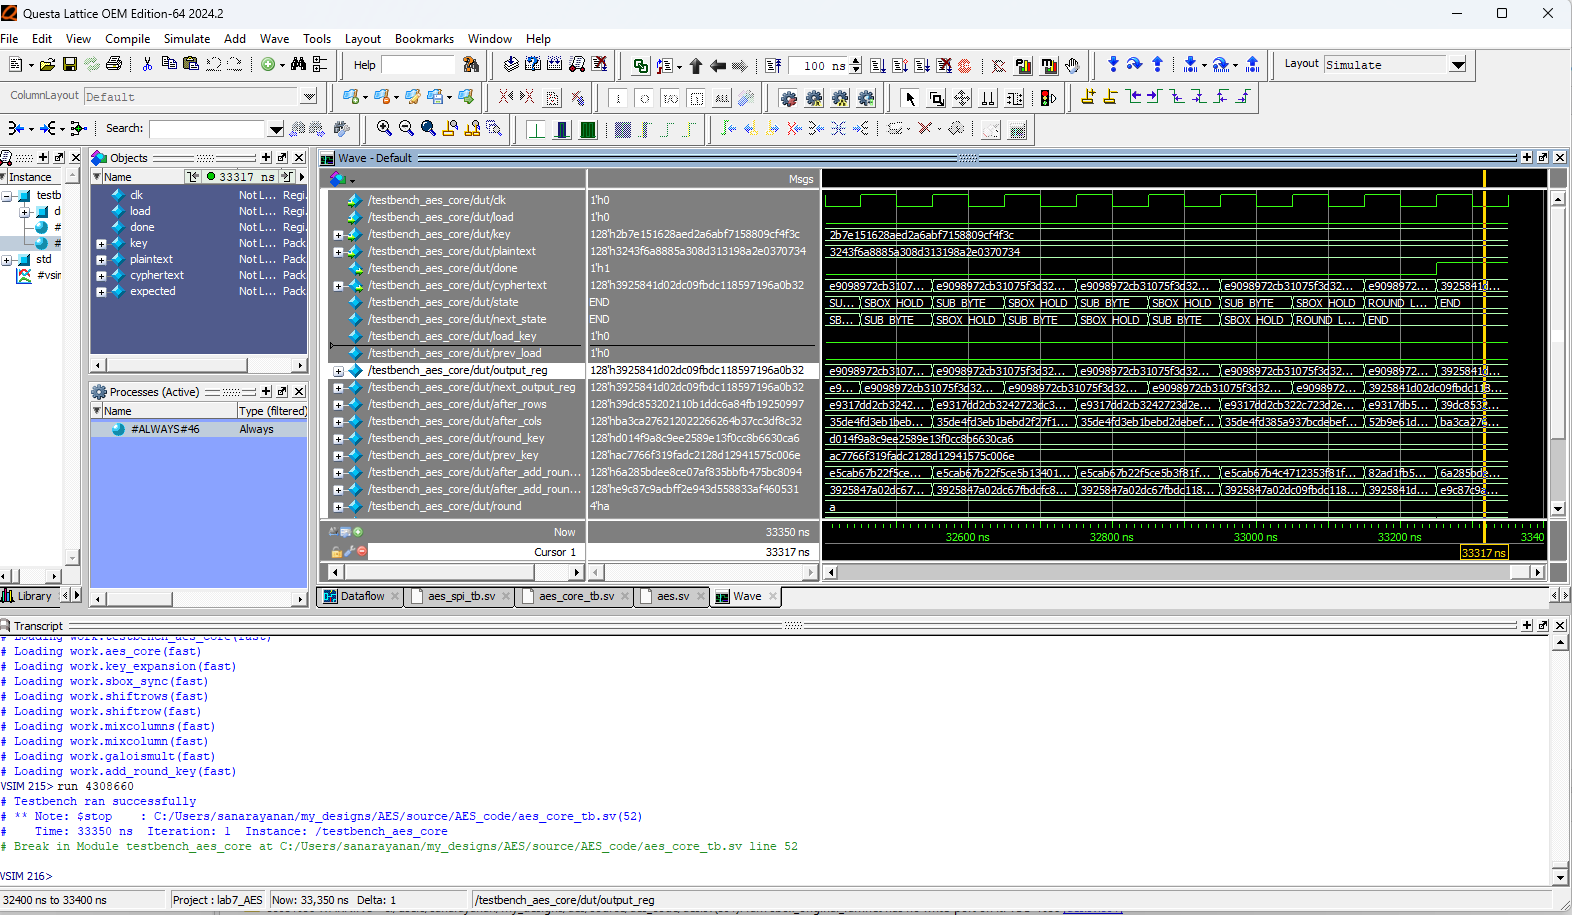
Task: Select the dut/round_key signal row
Action: tap(455, 438)
